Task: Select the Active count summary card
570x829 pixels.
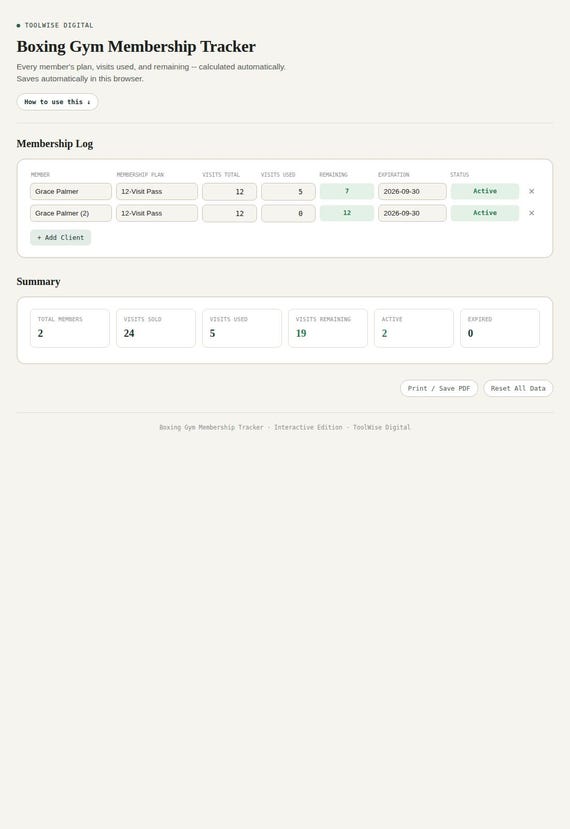Action: point(414,328)
